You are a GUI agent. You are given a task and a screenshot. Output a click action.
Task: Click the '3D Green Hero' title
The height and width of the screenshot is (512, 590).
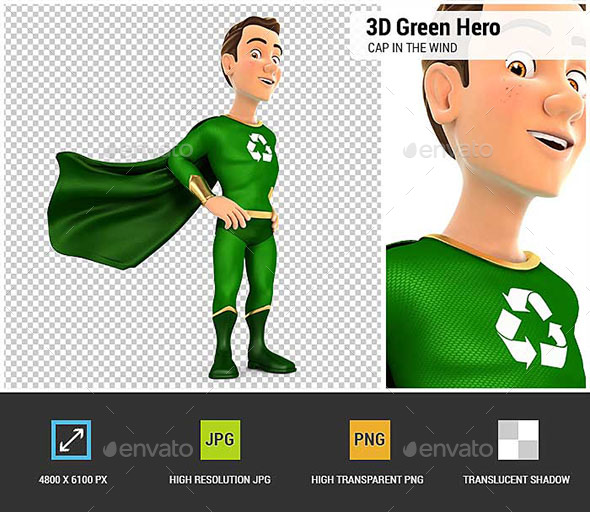tap(433, 27)
